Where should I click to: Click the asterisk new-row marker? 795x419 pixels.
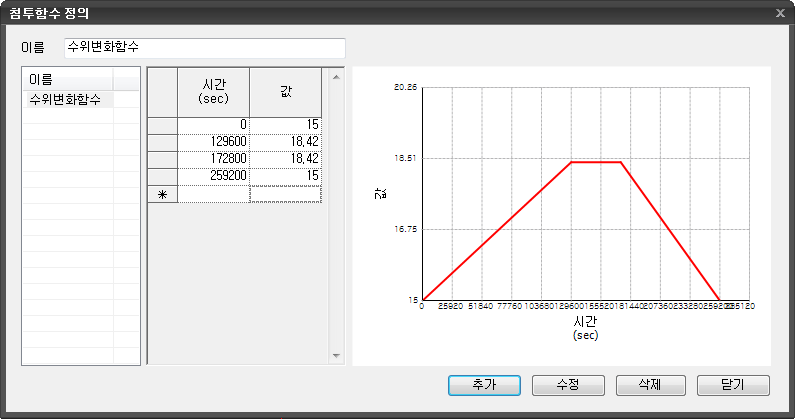click(x=162, y=194)
